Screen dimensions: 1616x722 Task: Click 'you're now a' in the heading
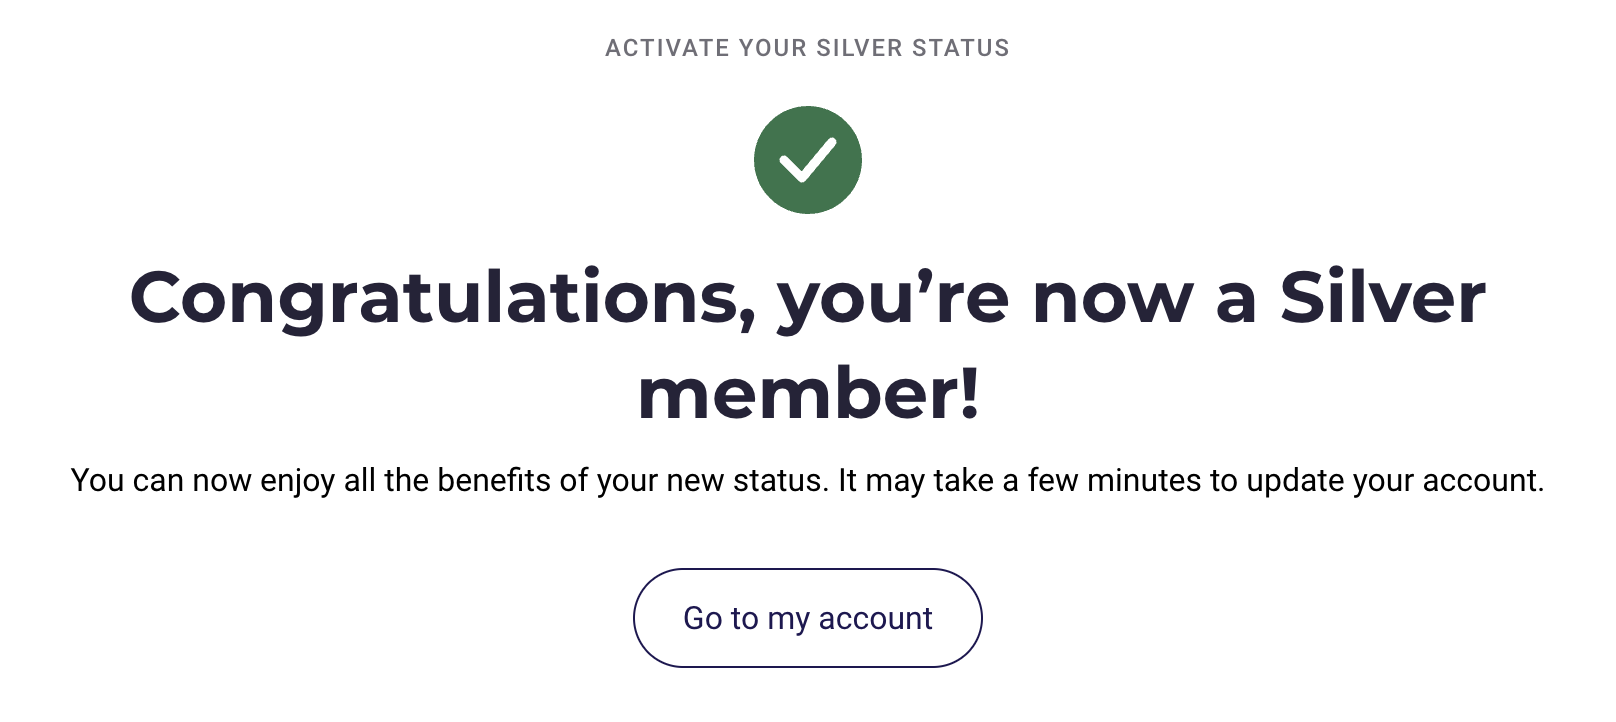coord(1017,298)
